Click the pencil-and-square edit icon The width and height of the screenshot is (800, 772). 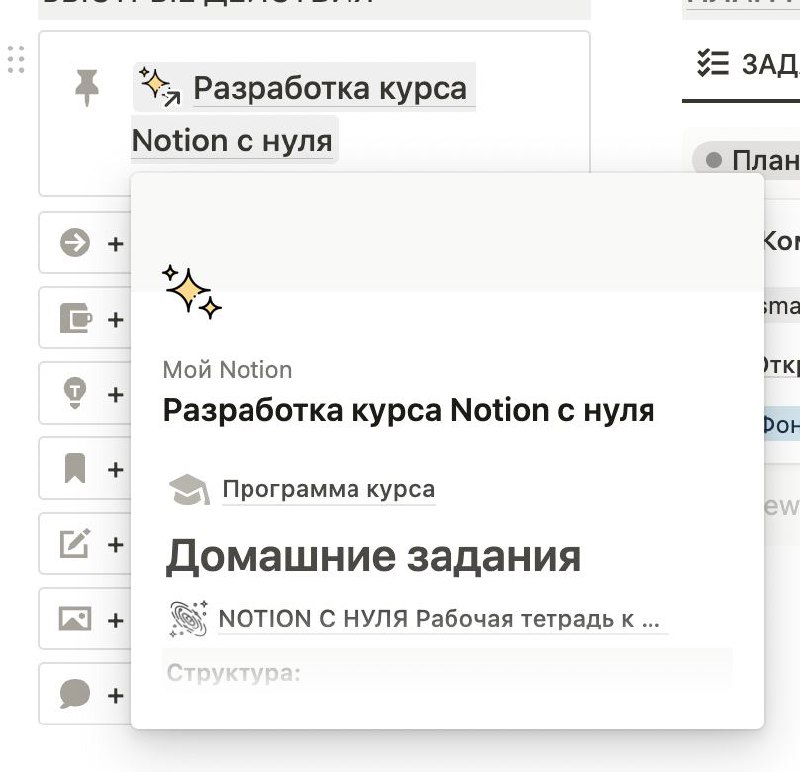click(75, 543)
